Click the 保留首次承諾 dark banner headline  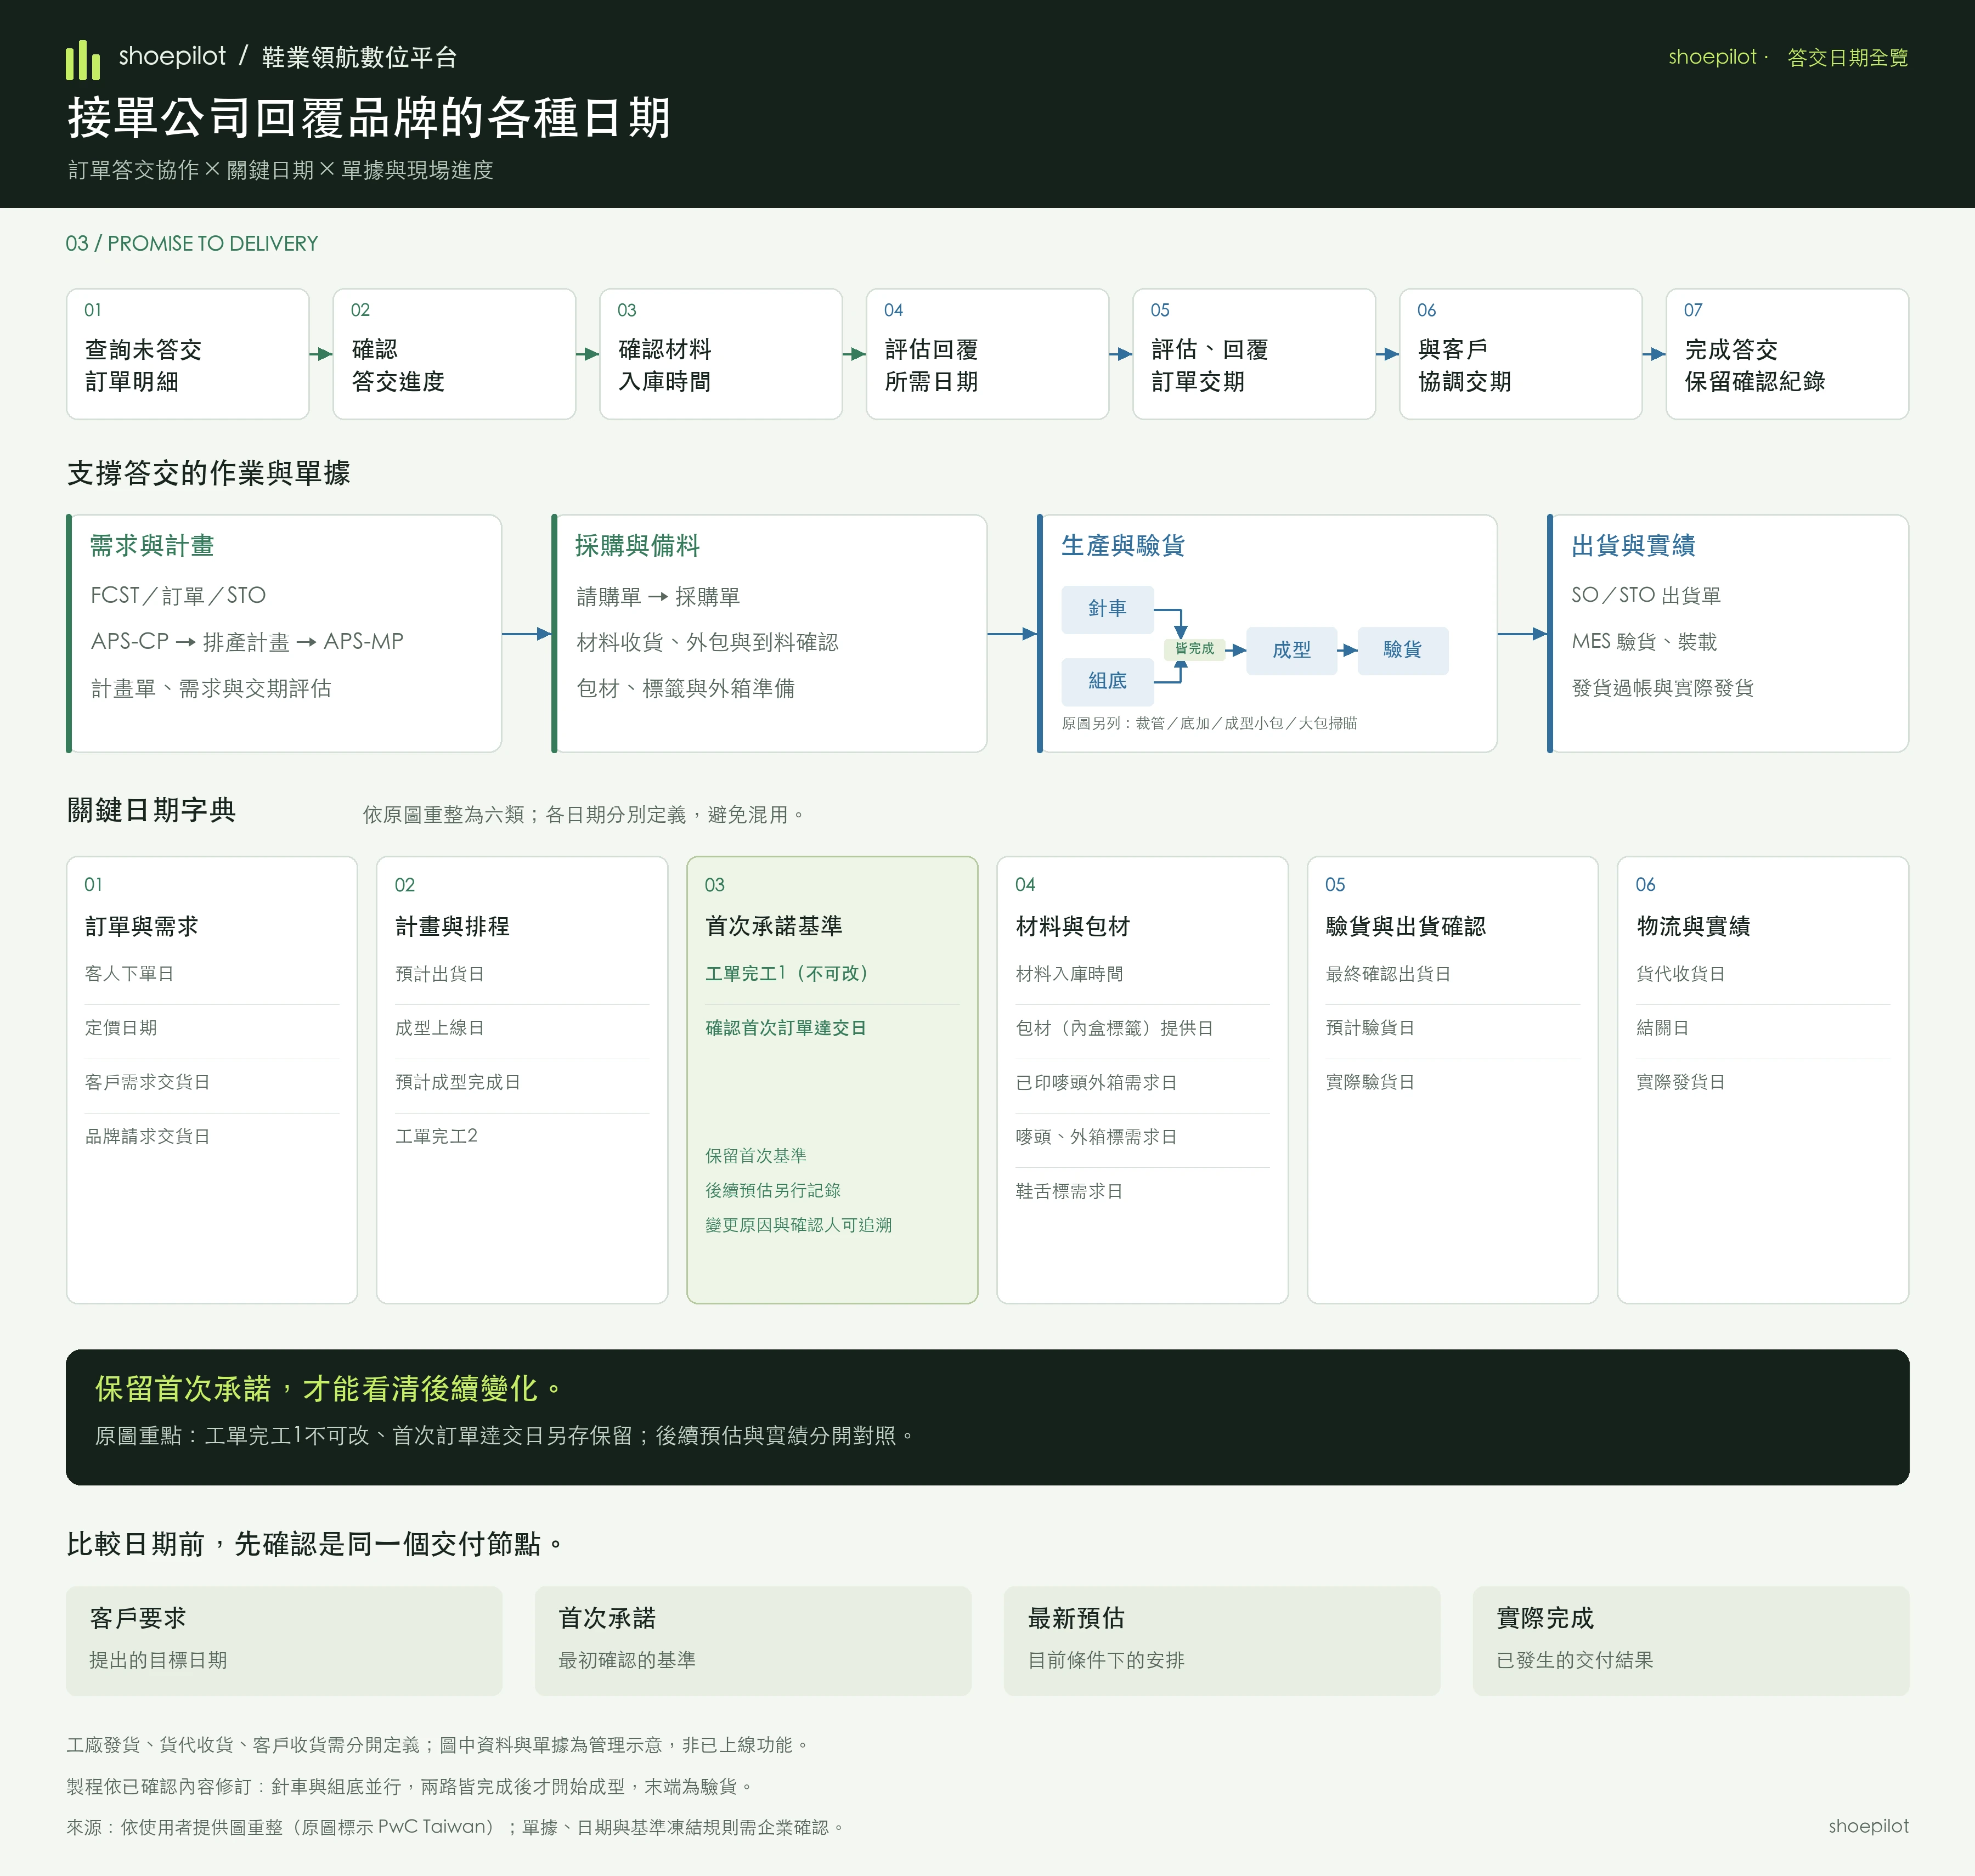point(329,1389)
